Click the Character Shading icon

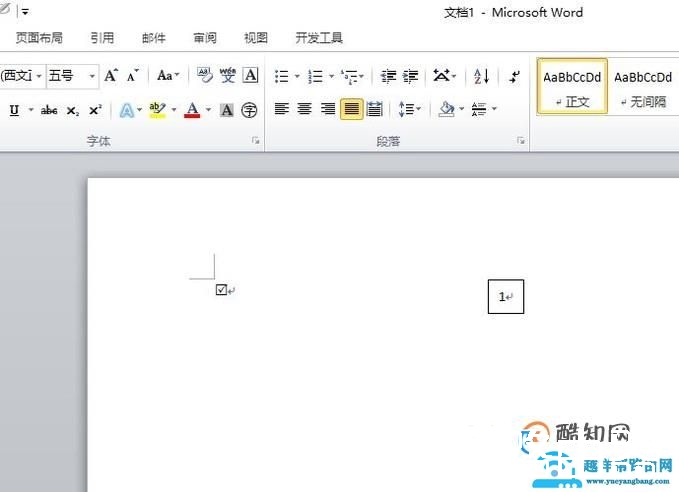(226, 110)
